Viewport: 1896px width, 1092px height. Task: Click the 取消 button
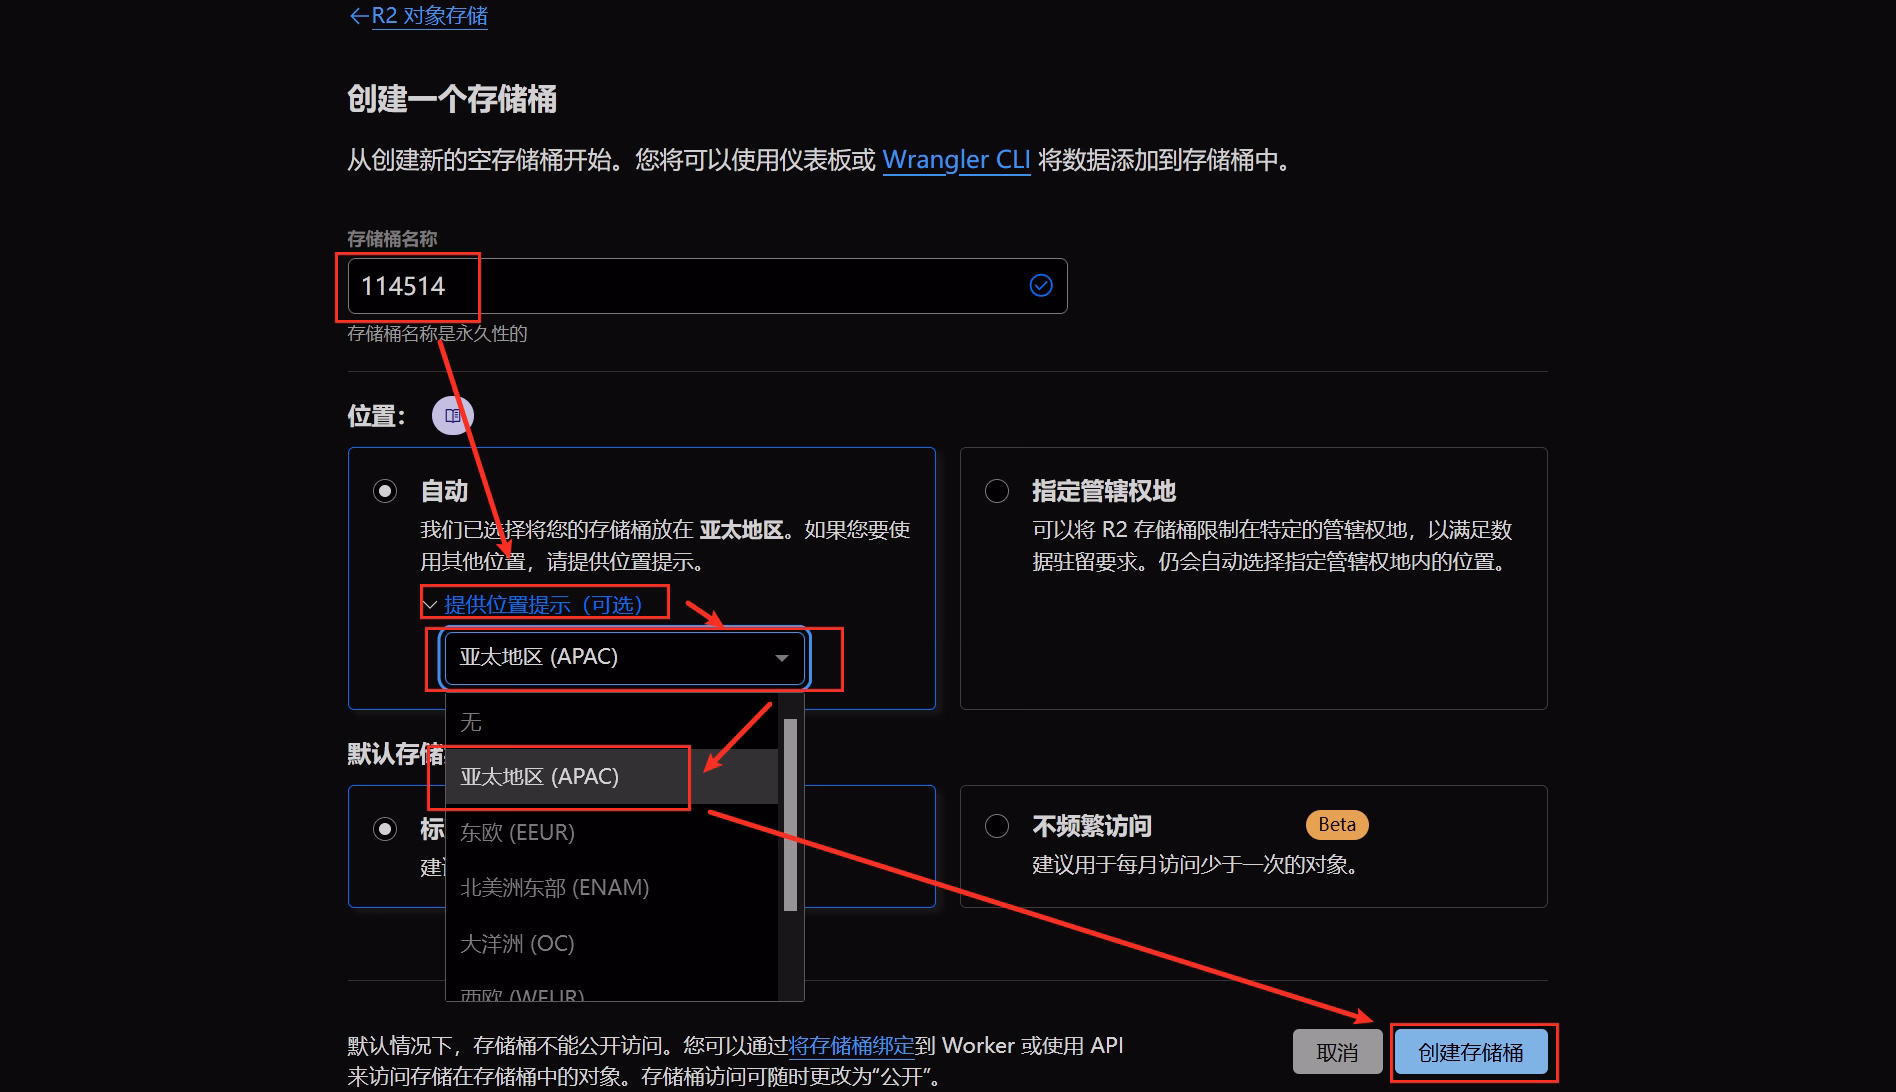[x=1336, y=1052]
